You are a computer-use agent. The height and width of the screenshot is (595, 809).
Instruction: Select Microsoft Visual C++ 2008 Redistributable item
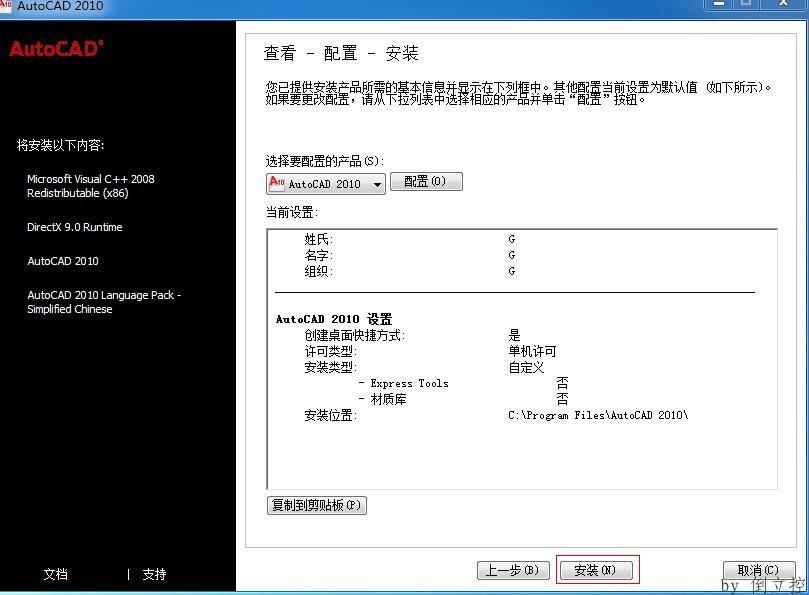90,186
